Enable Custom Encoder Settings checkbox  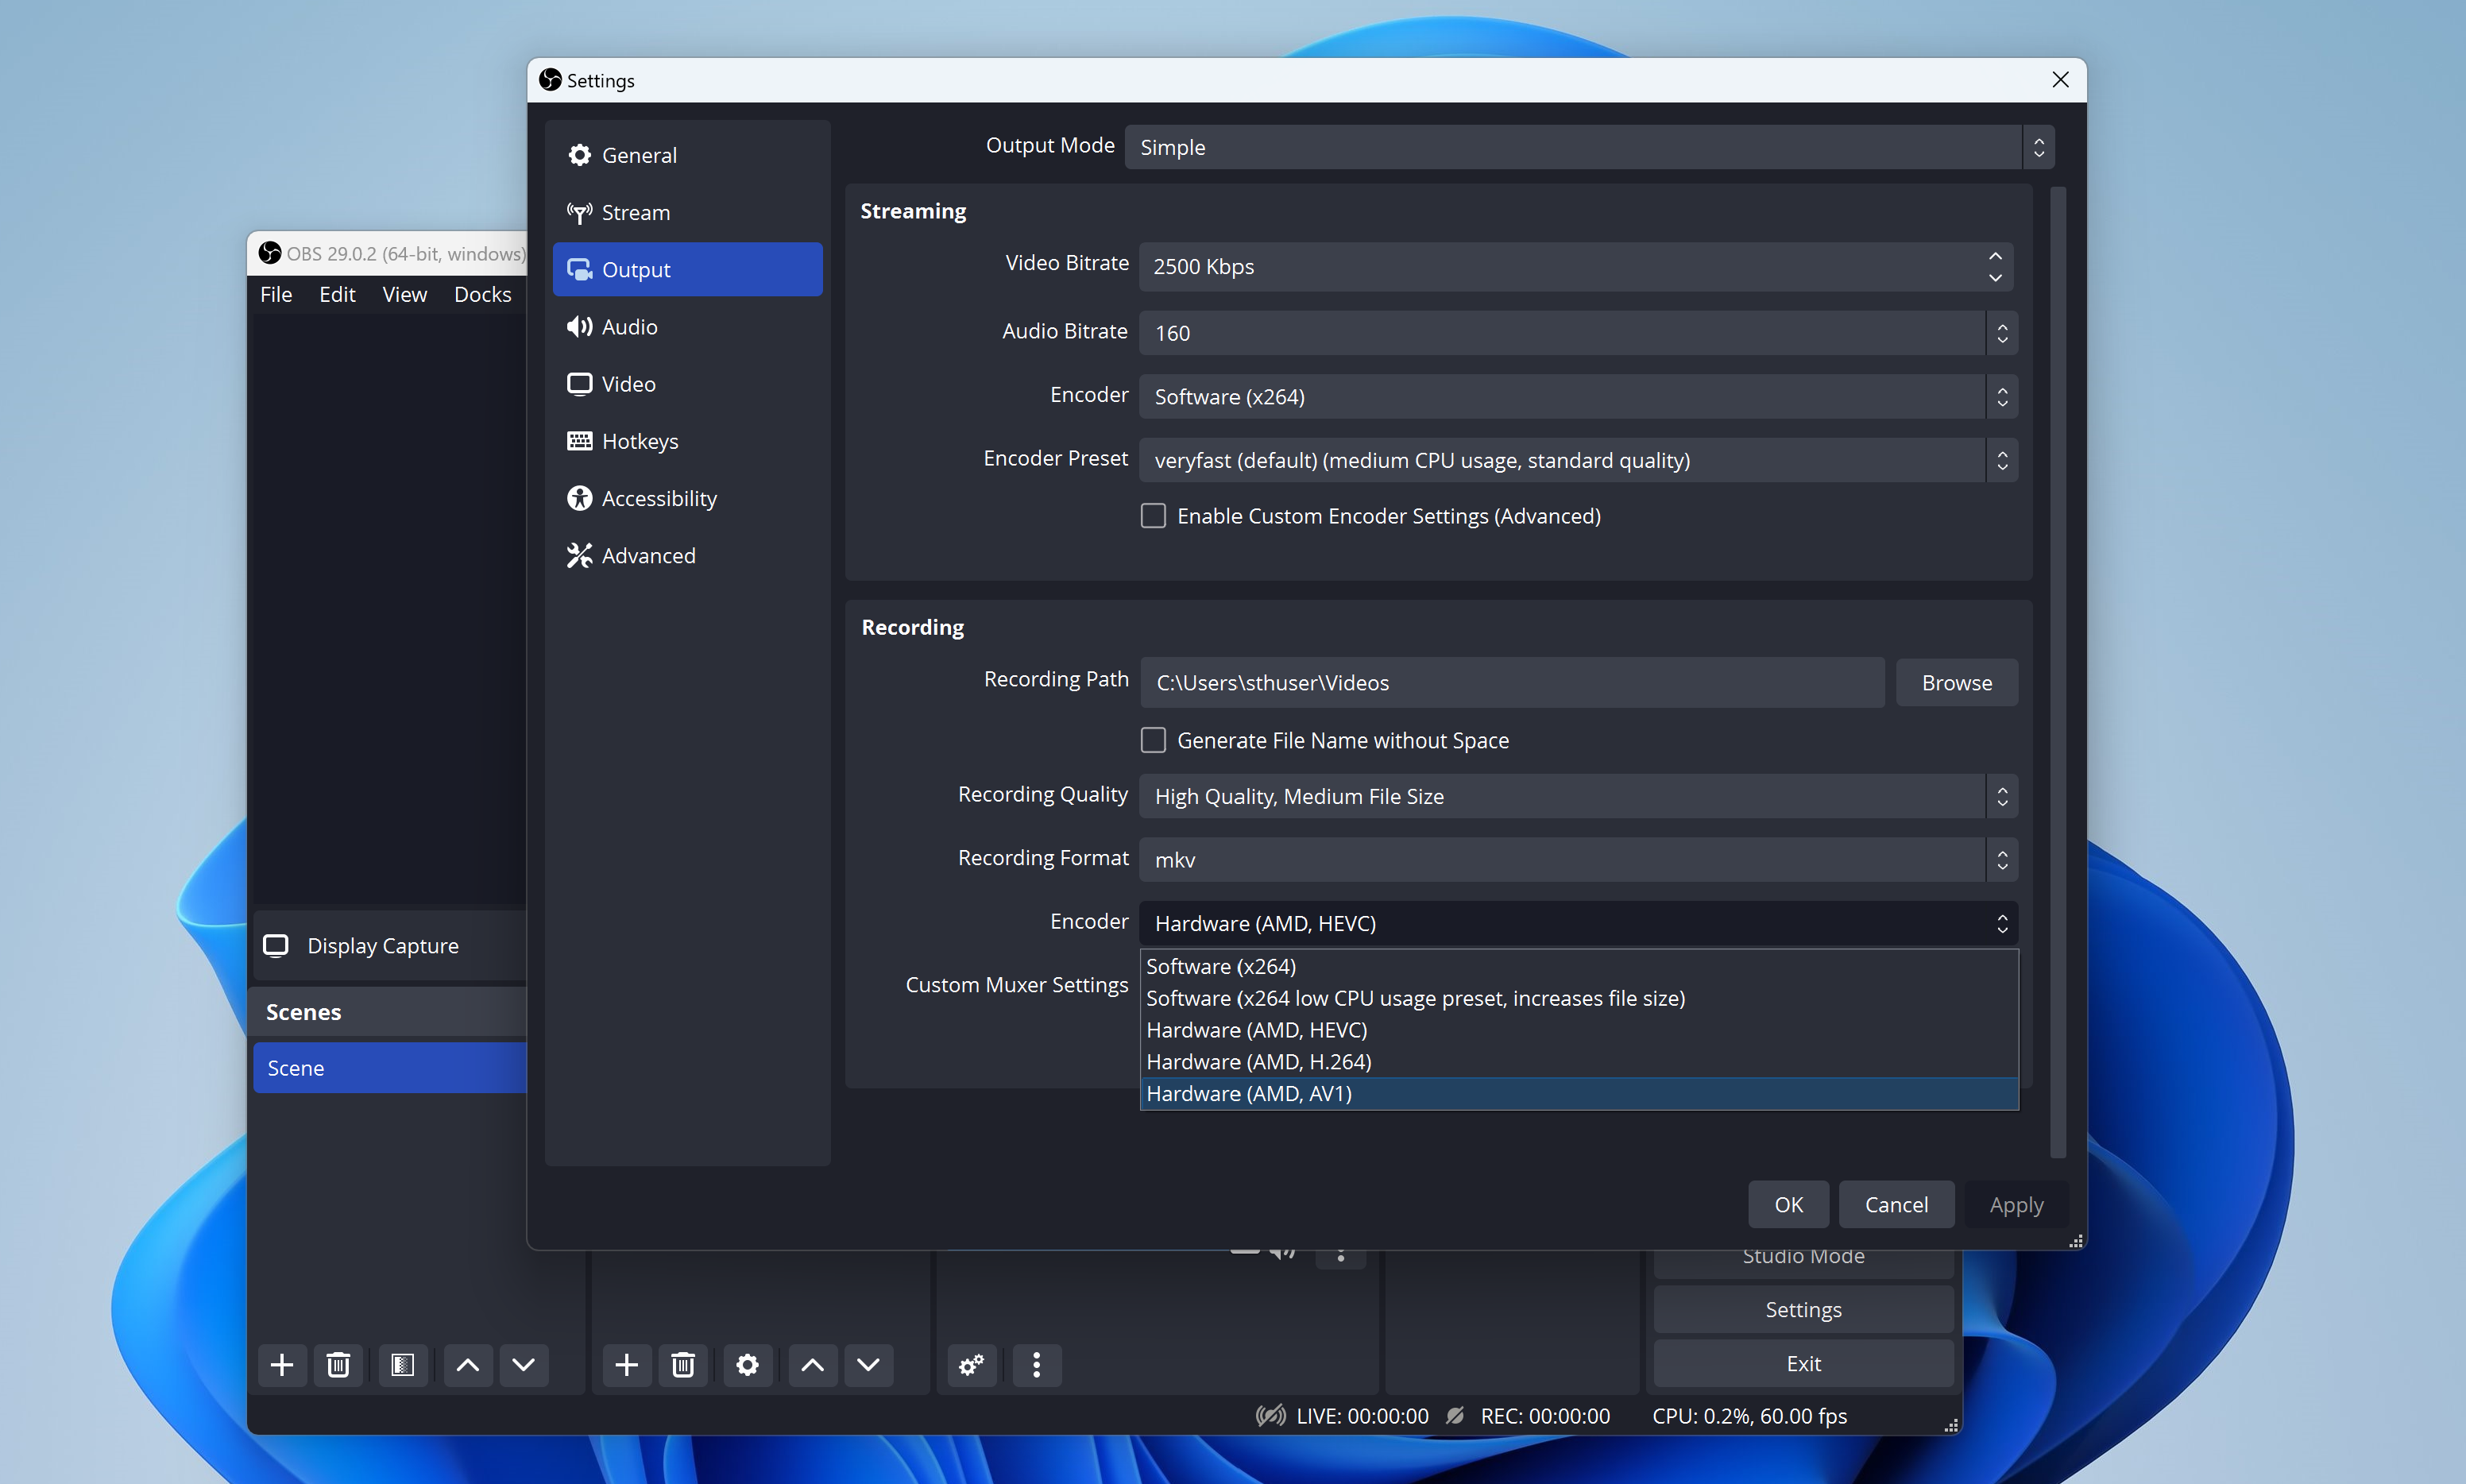1153,516
